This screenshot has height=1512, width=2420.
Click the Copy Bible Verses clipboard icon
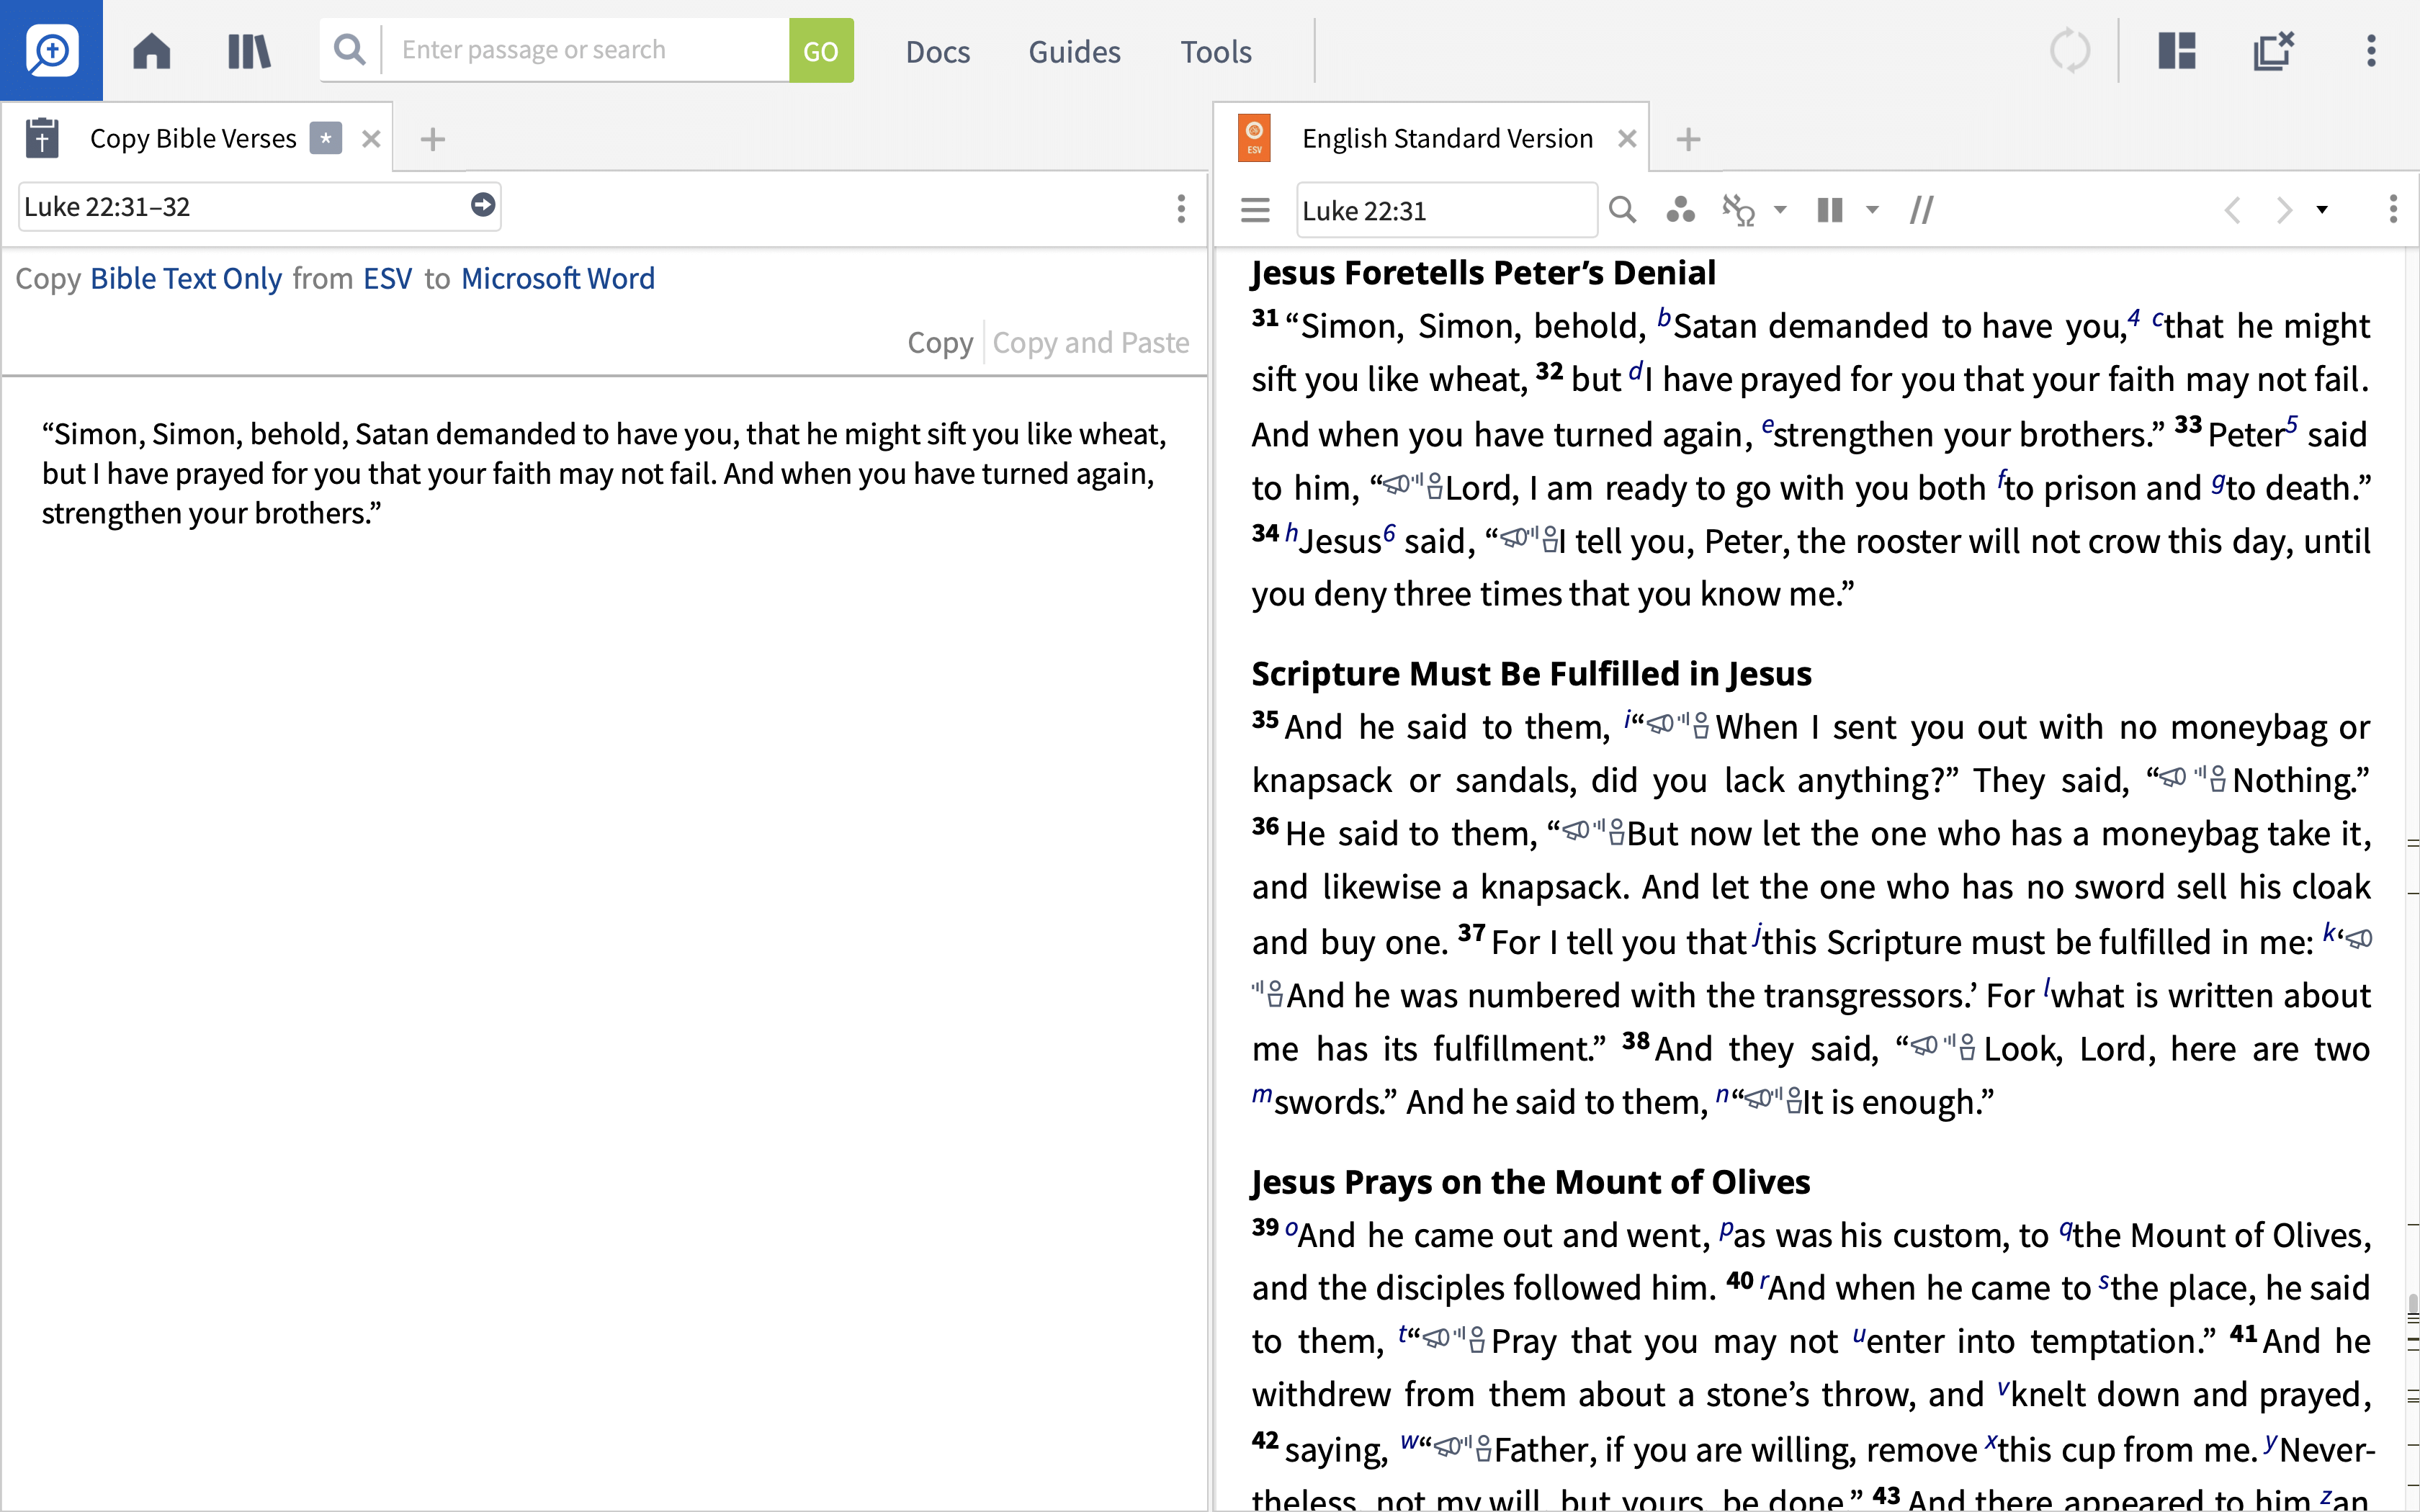click(42, 138)
